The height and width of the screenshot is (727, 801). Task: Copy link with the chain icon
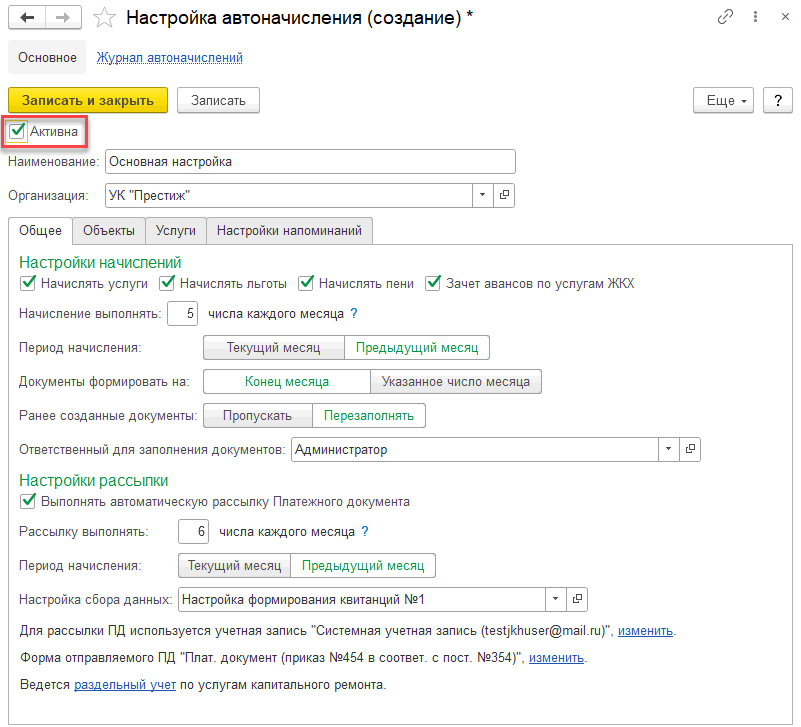[x=725, y=17]
